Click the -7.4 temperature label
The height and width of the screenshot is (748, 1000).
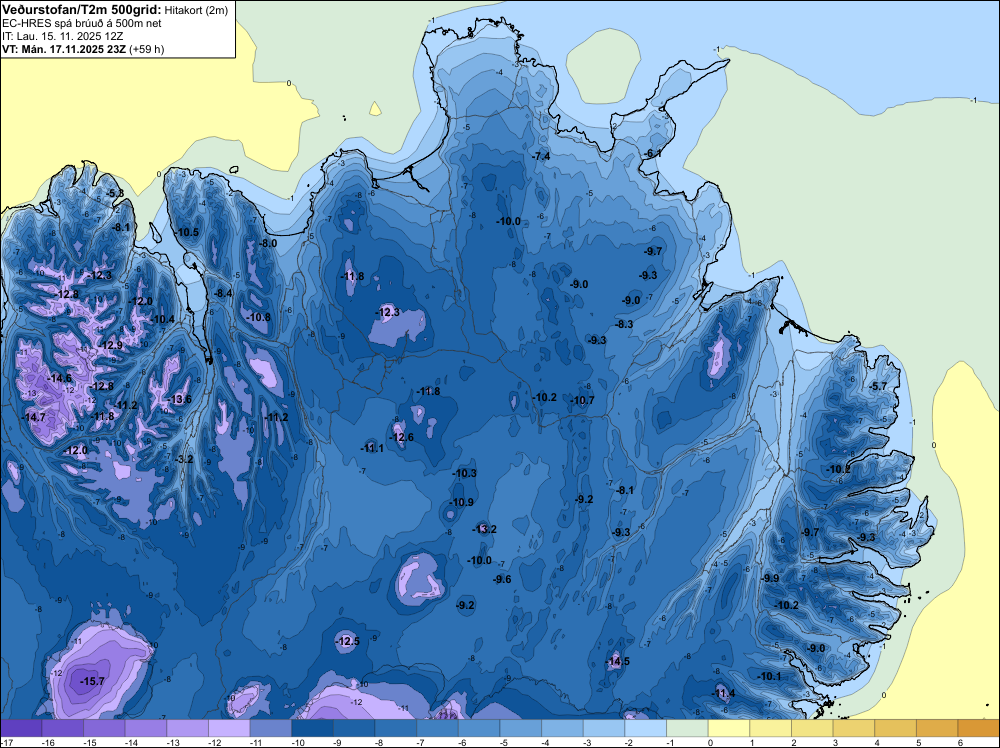tap(541, 157)
